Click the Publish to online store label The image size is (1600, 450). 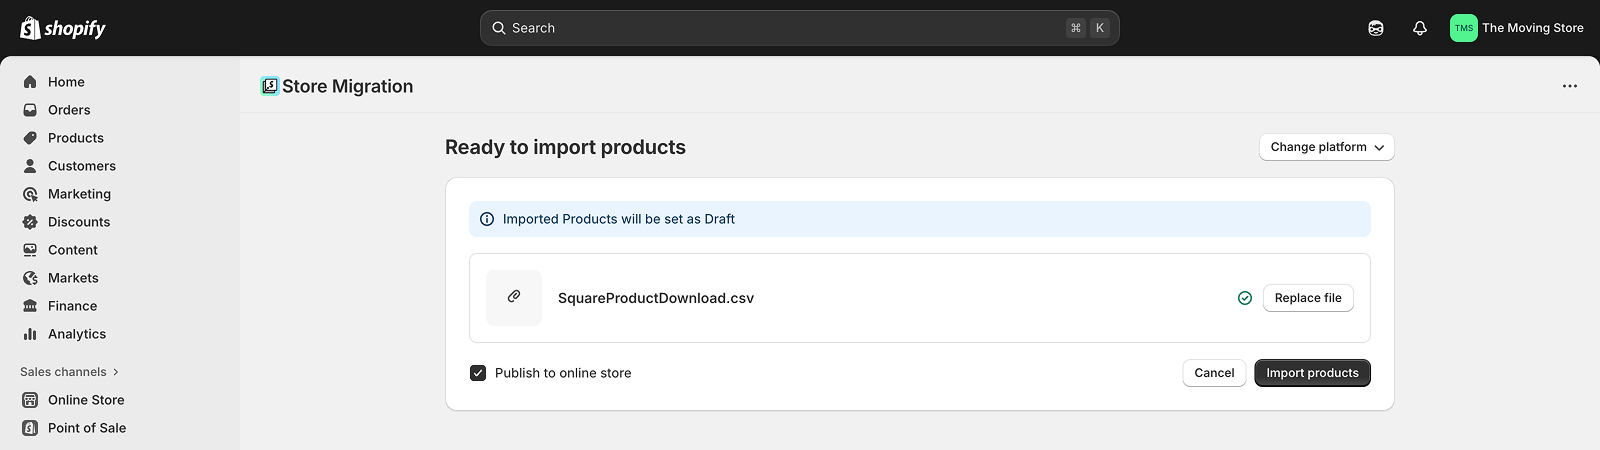click(x=563, y=373)
